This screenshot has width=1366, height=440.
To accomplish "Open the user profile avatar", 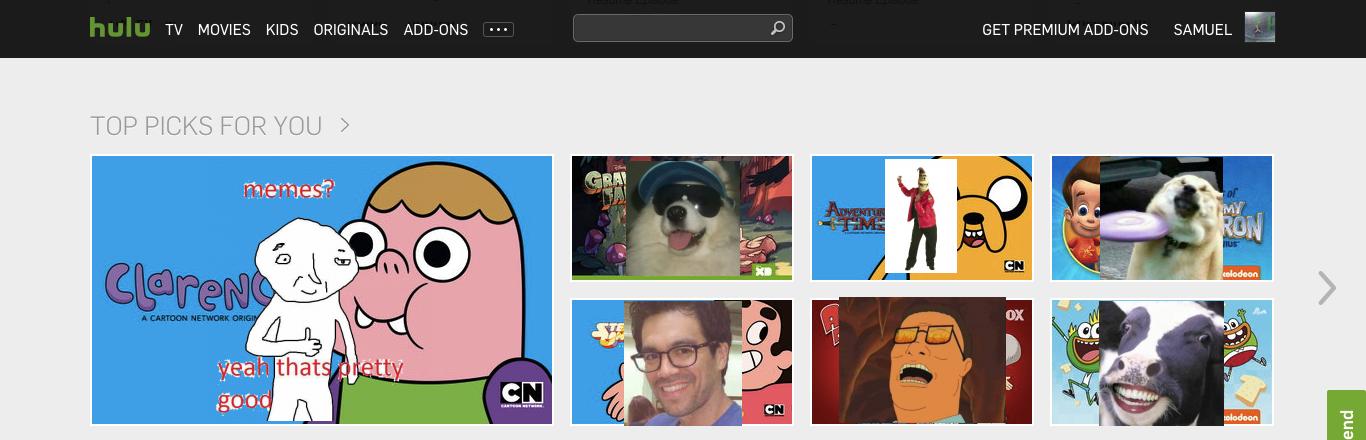I will [x=1259, y=28].
